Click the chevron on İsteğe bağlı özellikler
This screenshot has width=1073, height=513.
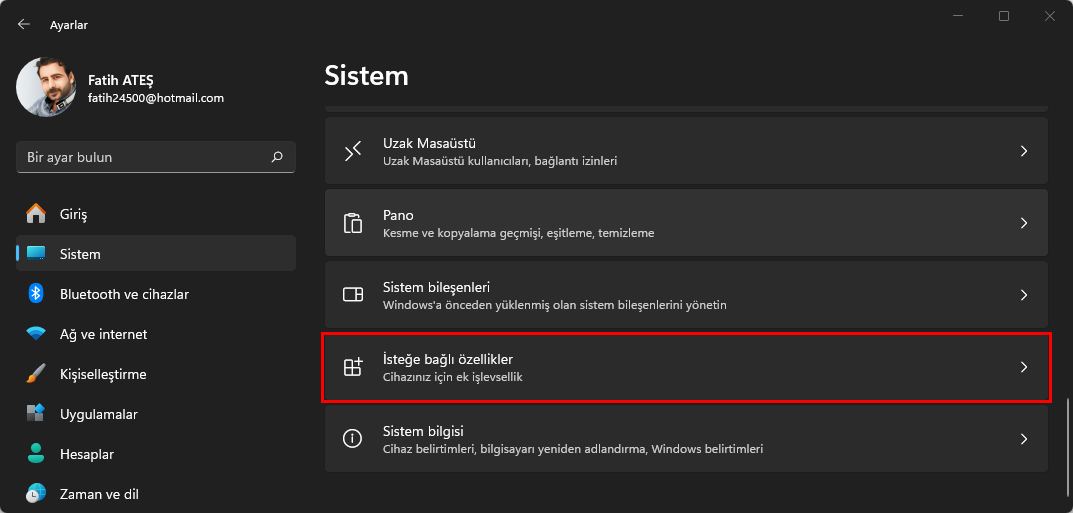point(1024,367)
